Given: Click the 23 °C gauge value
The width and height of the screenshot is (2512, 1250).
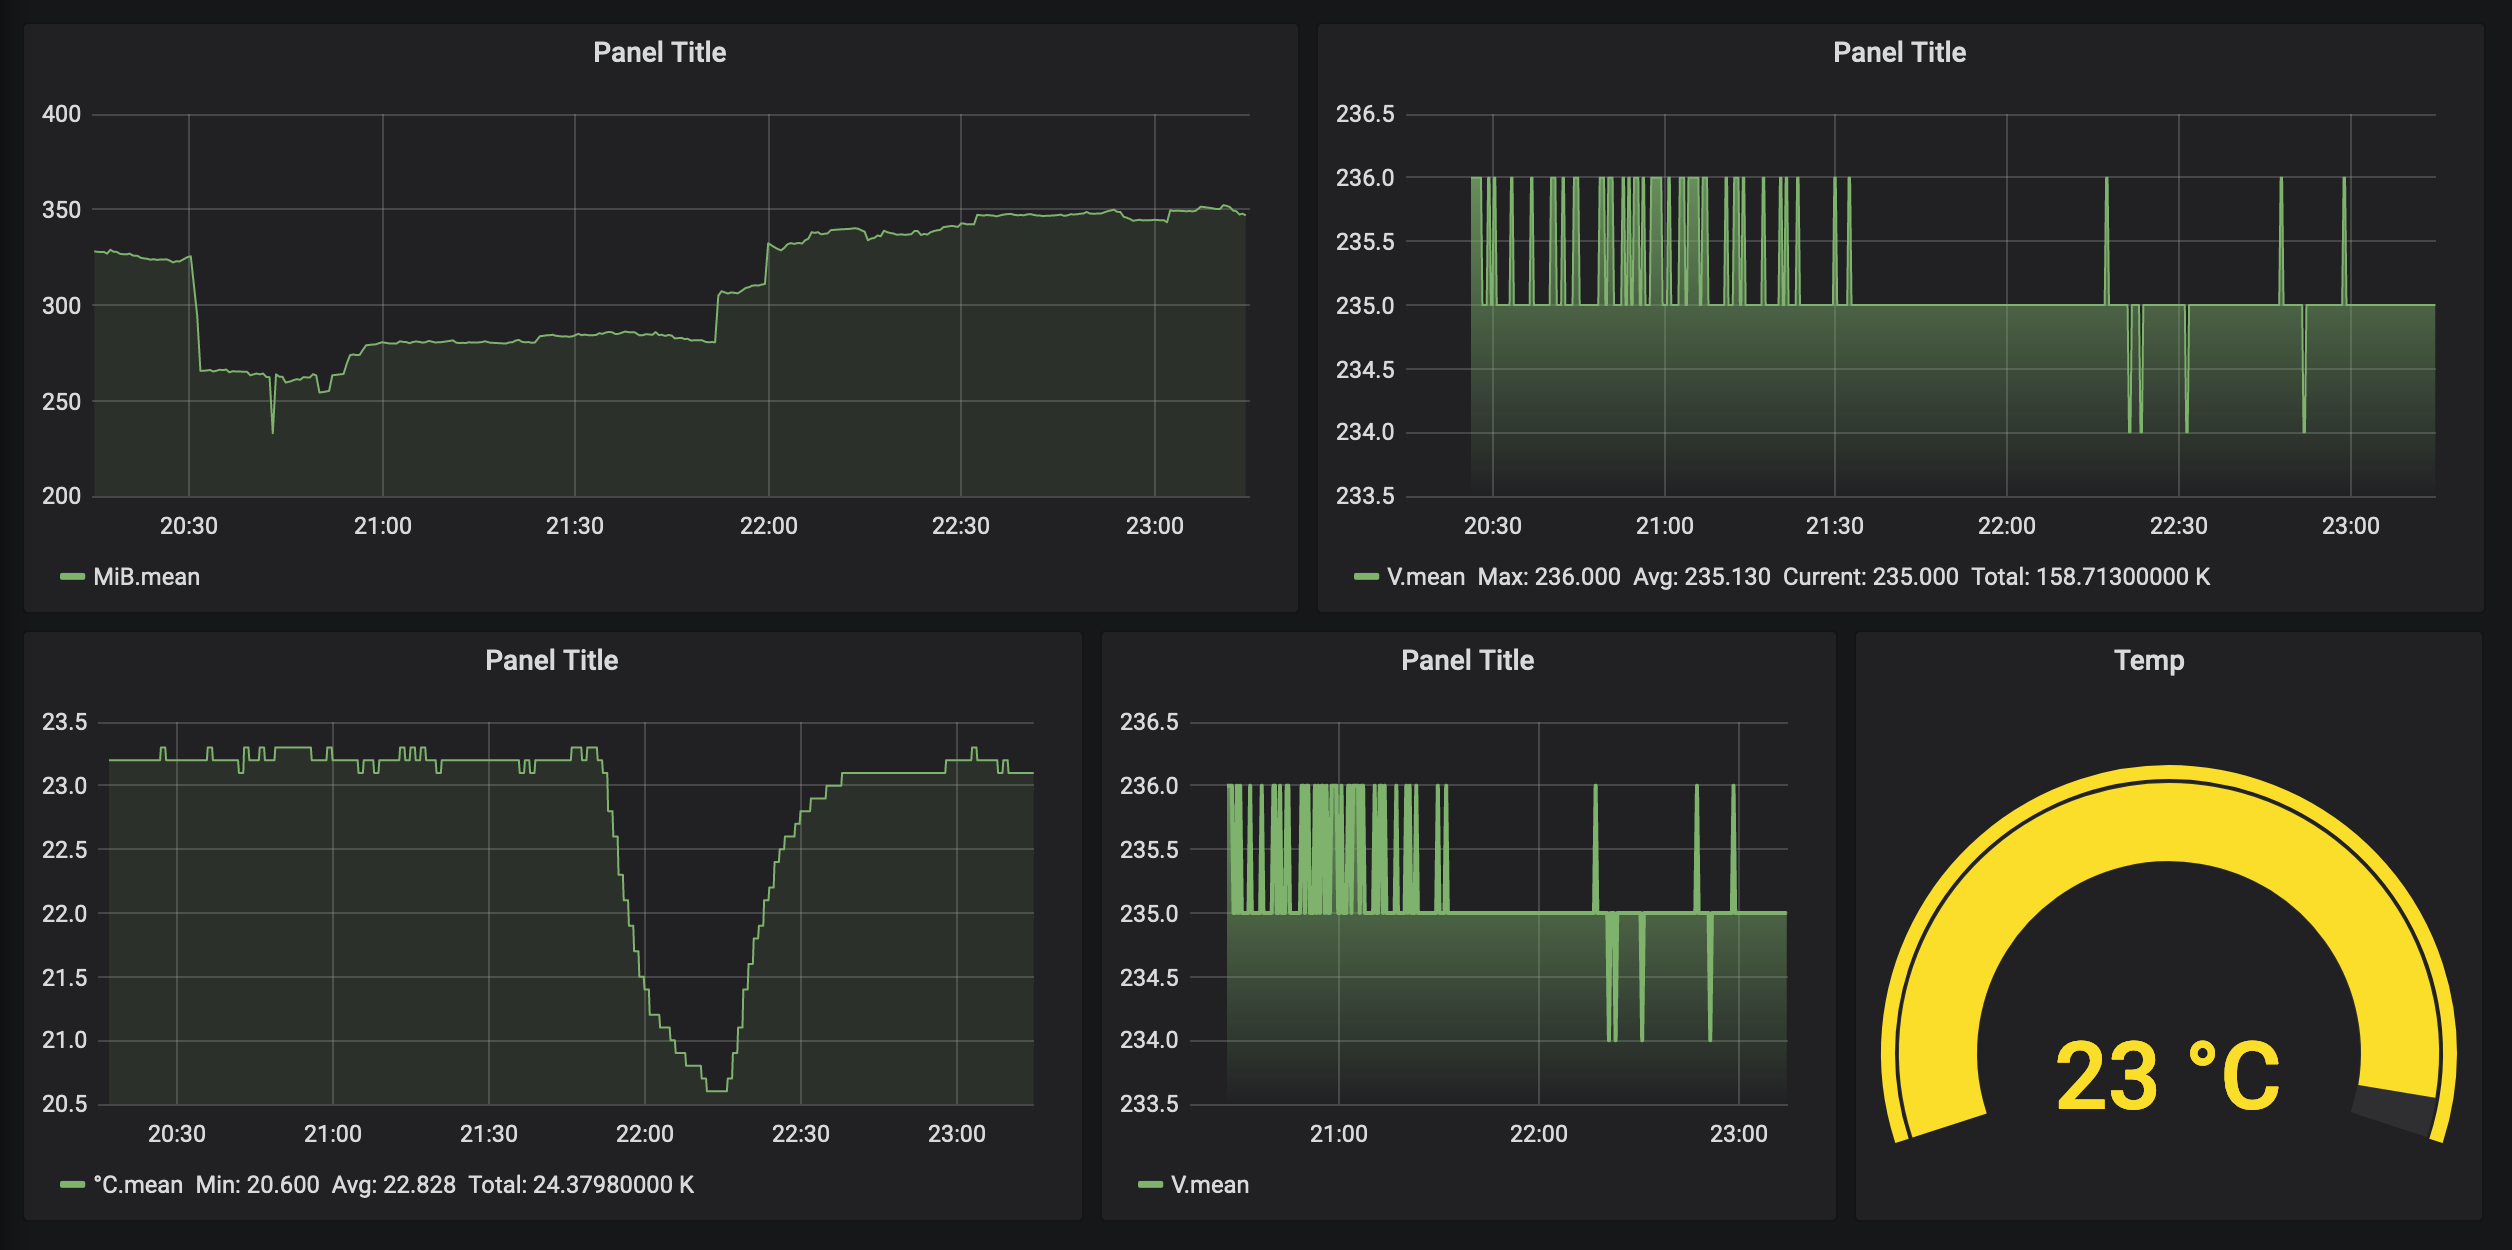Looking at the screenshot, I should pos(2167,1077).
